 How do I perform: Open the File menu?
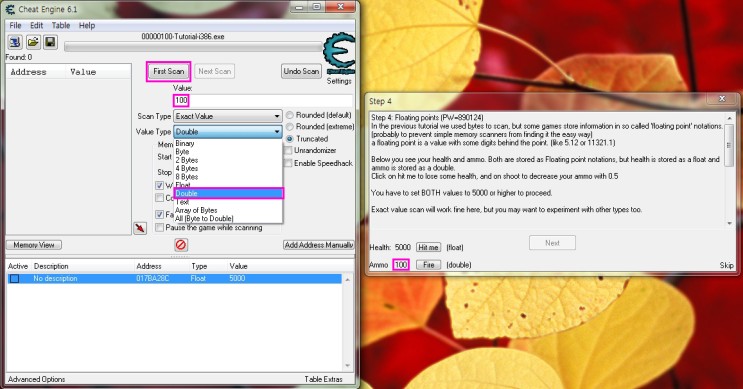(15, 26)
